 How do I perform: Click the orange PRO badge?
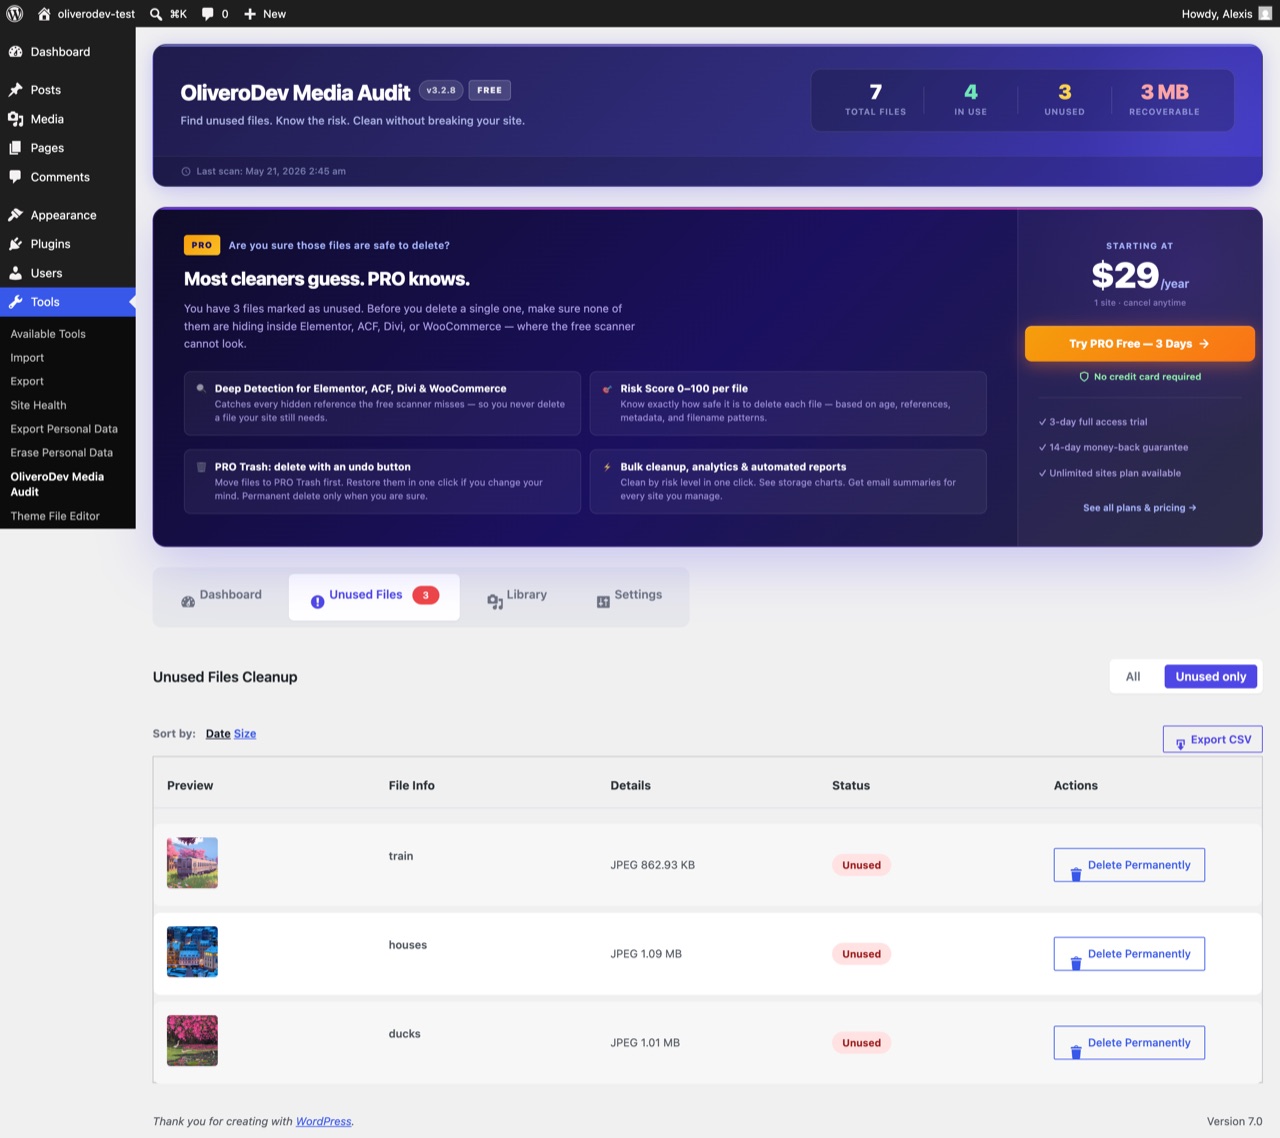tap(202, 245)
